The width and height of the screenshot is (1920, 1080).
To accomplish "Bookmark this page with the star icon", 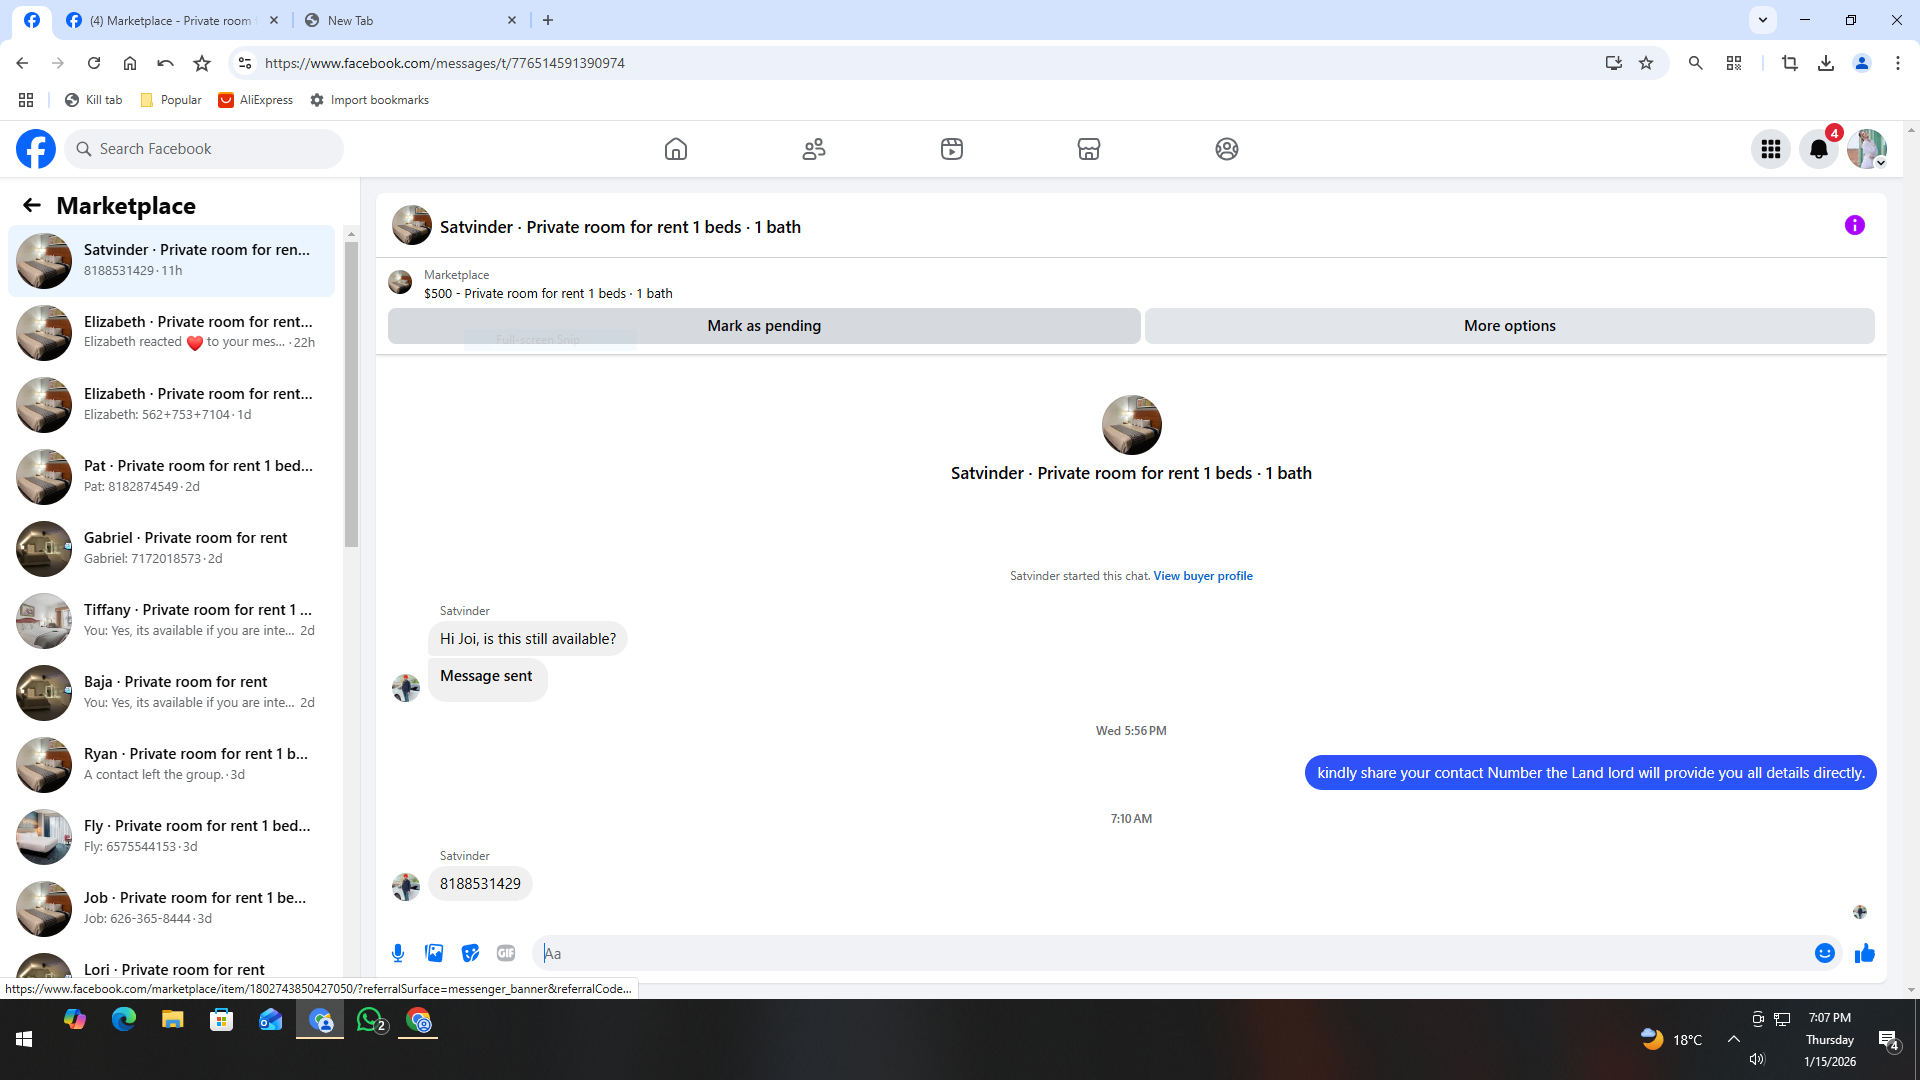I will 1646,63.
